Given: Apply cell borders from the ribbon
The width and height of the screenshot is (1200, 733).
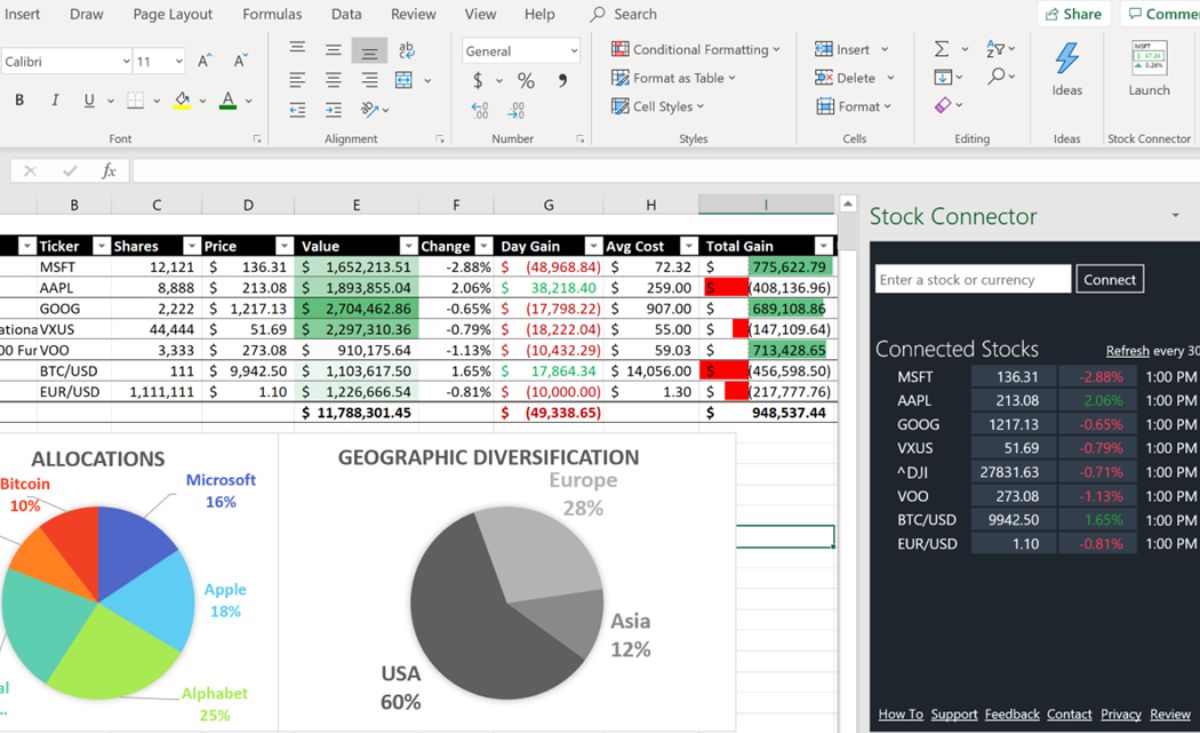Looking at the screenshot, I should (x=134, y=100).
